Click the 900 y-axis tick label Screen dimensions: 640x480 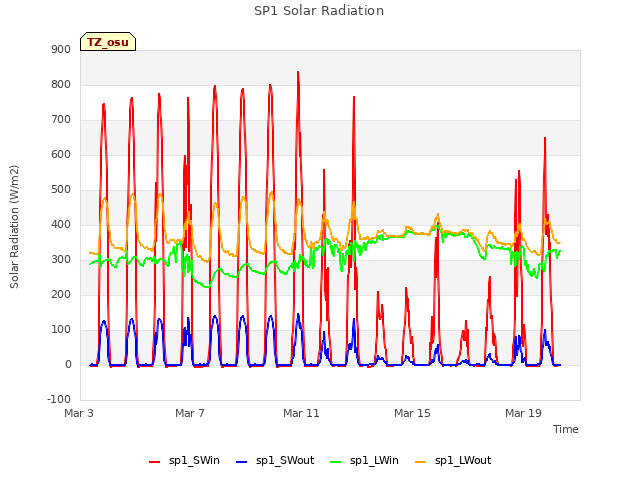[61, 50]
